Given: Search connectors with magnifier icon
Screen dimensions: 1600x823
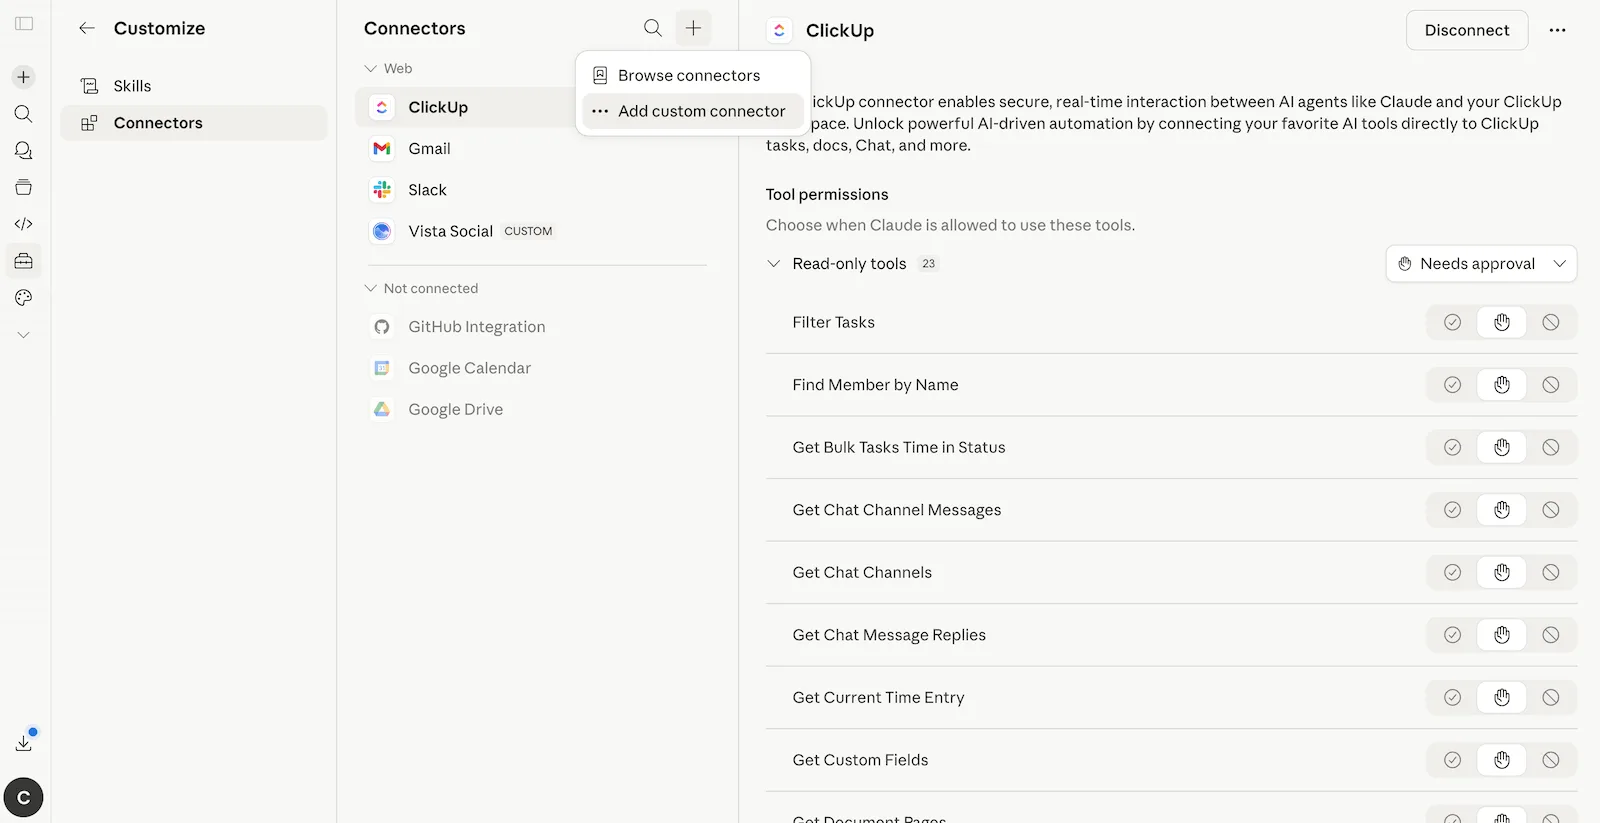Looking at the screenshot, I should (653, 28).
